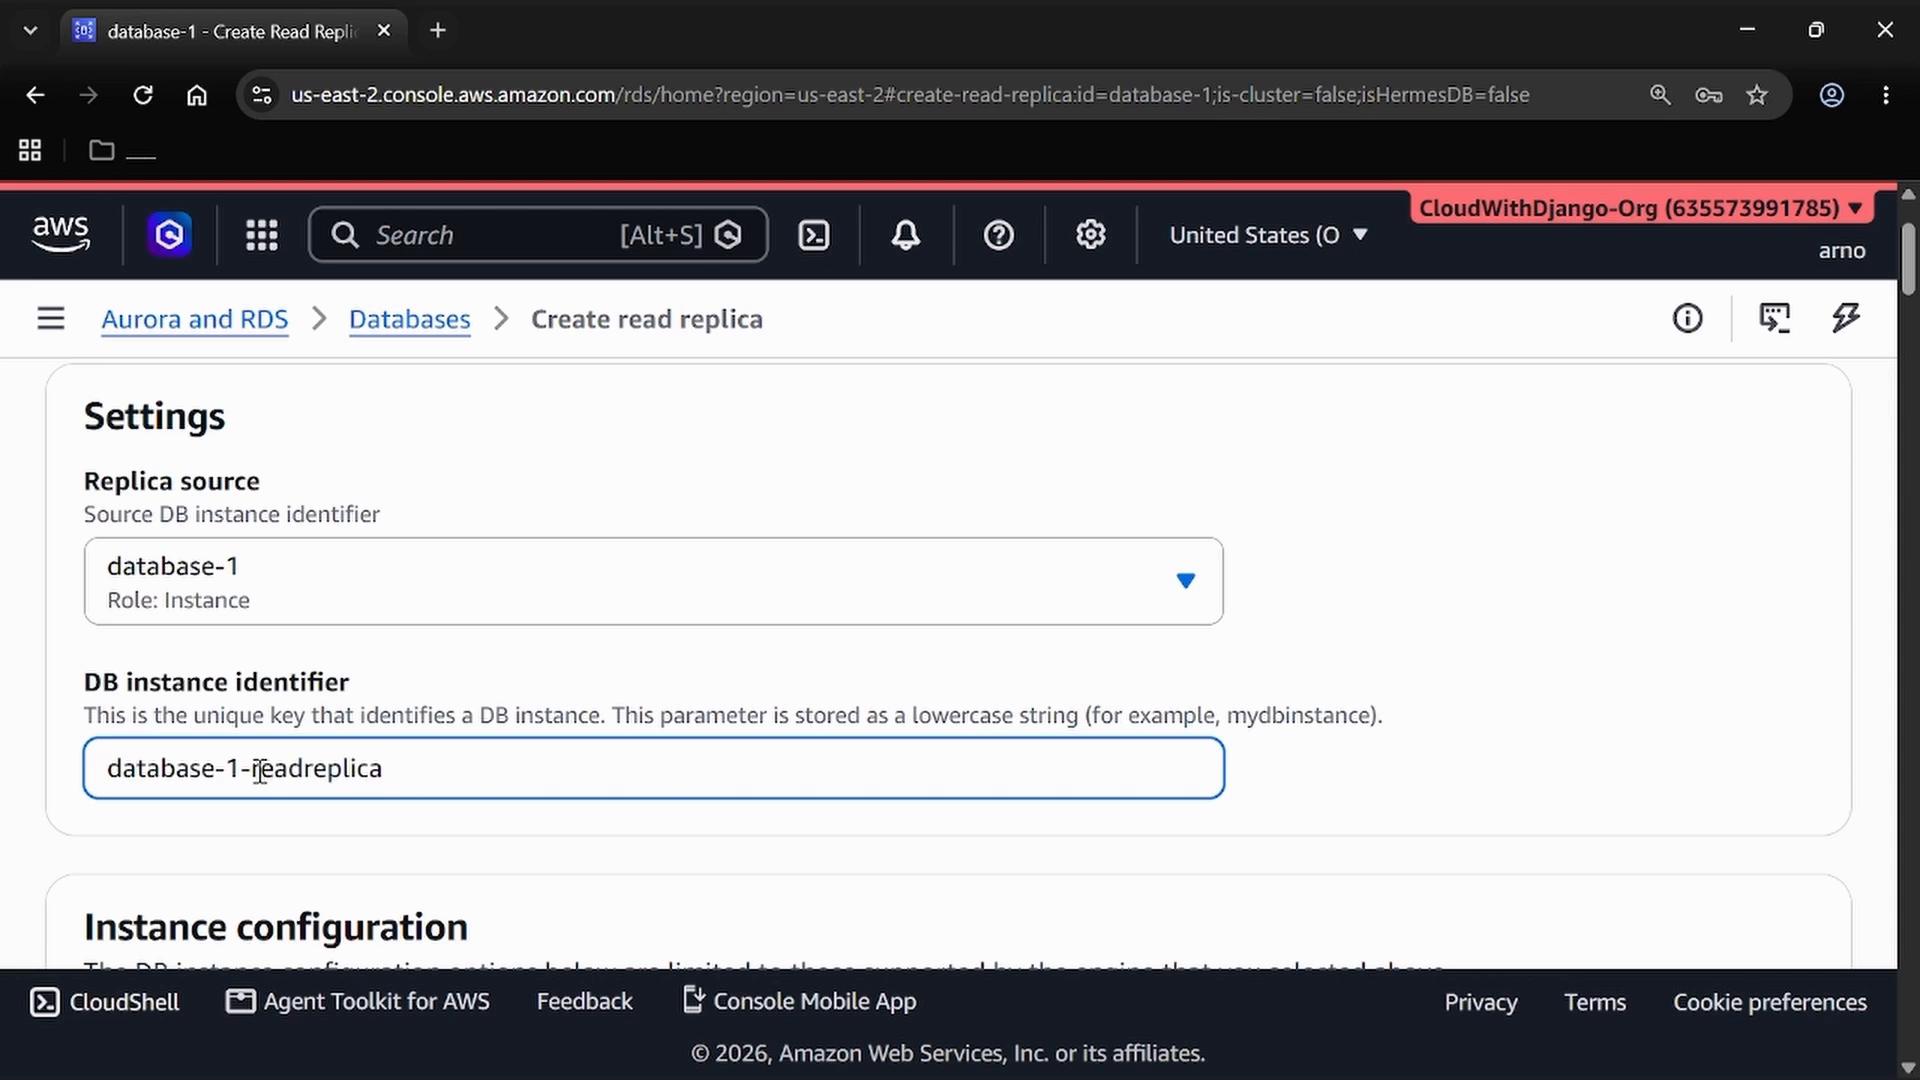Screen dimensions: 1920x1080
Task: Open the AWS services grid menu
Action: click(x=262, y=235)
